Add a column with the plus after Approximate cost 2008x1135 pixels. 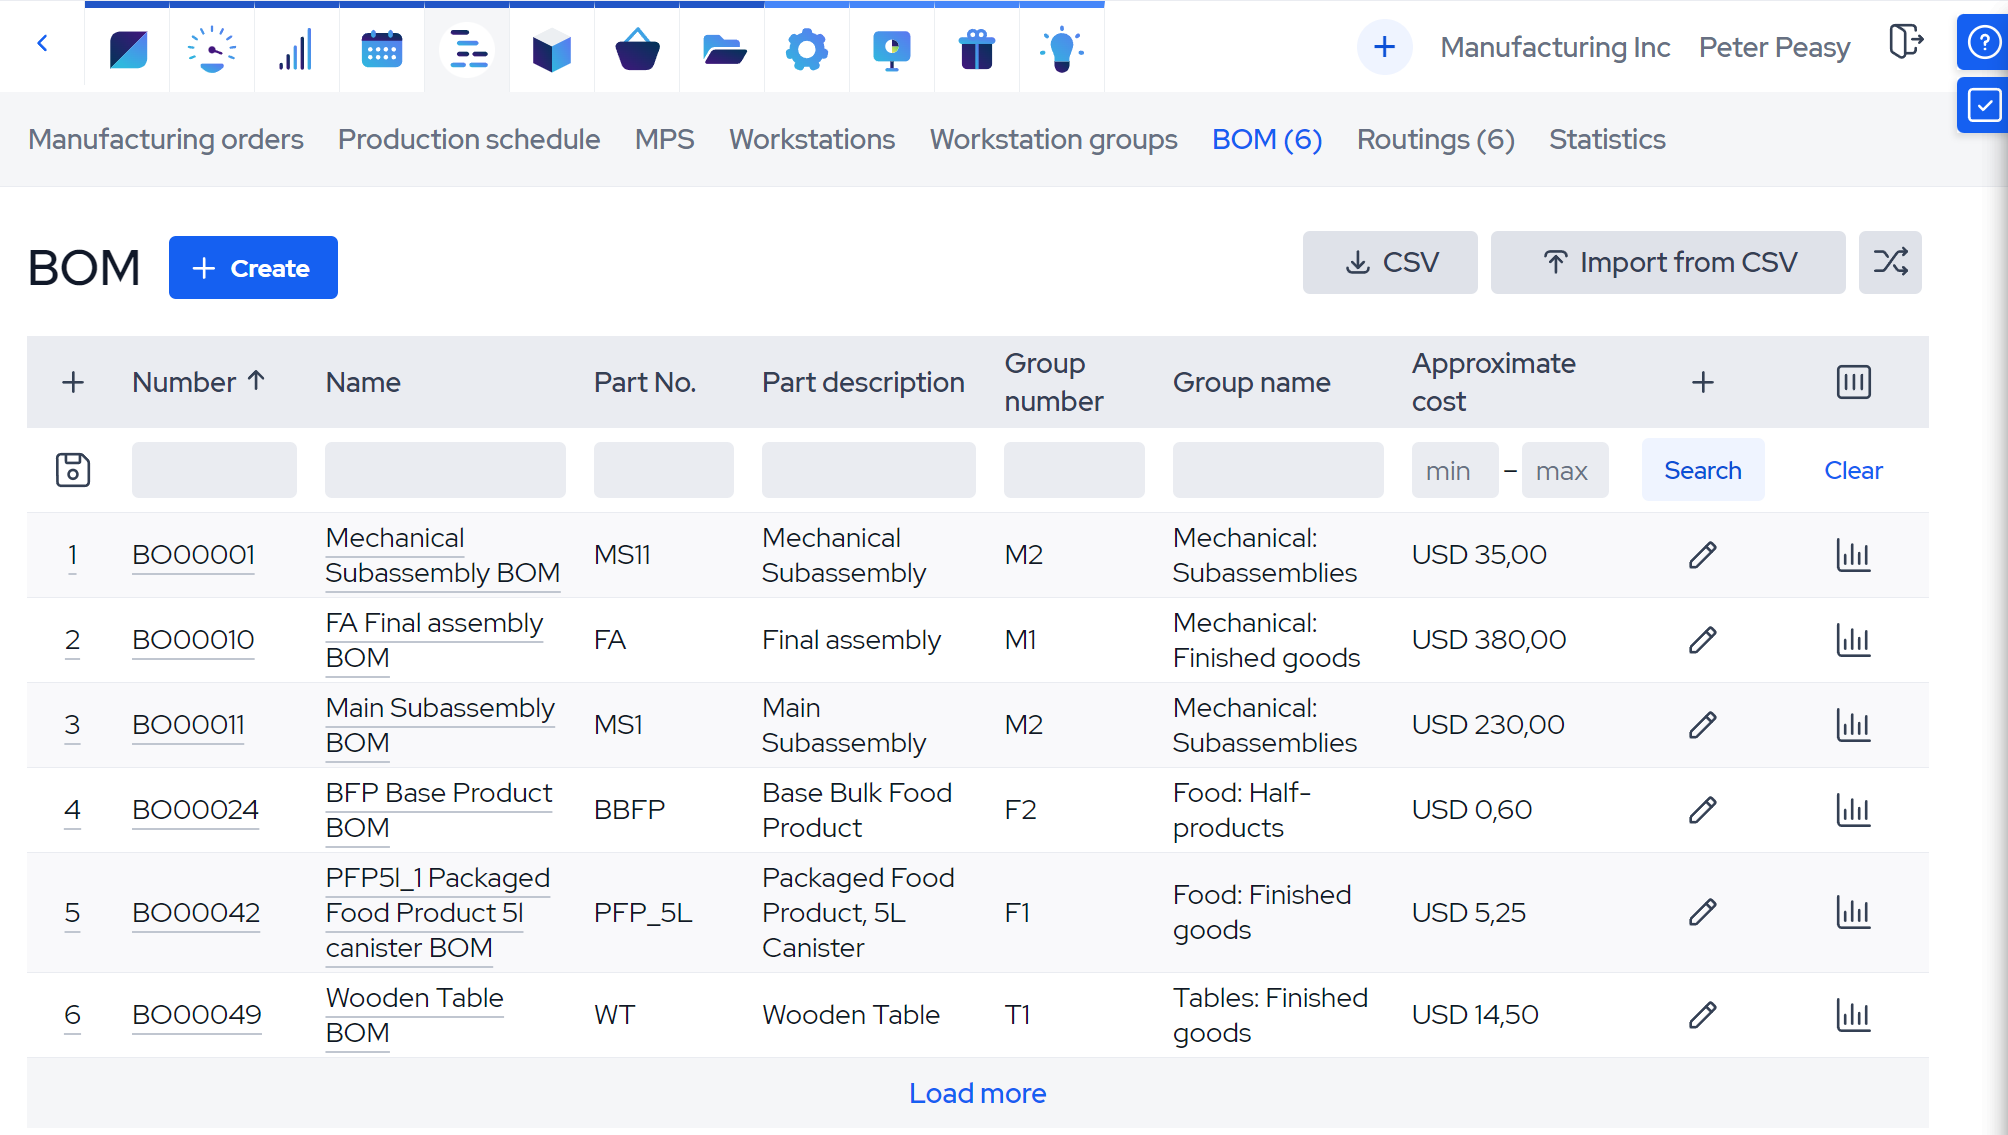[1702, 382]
